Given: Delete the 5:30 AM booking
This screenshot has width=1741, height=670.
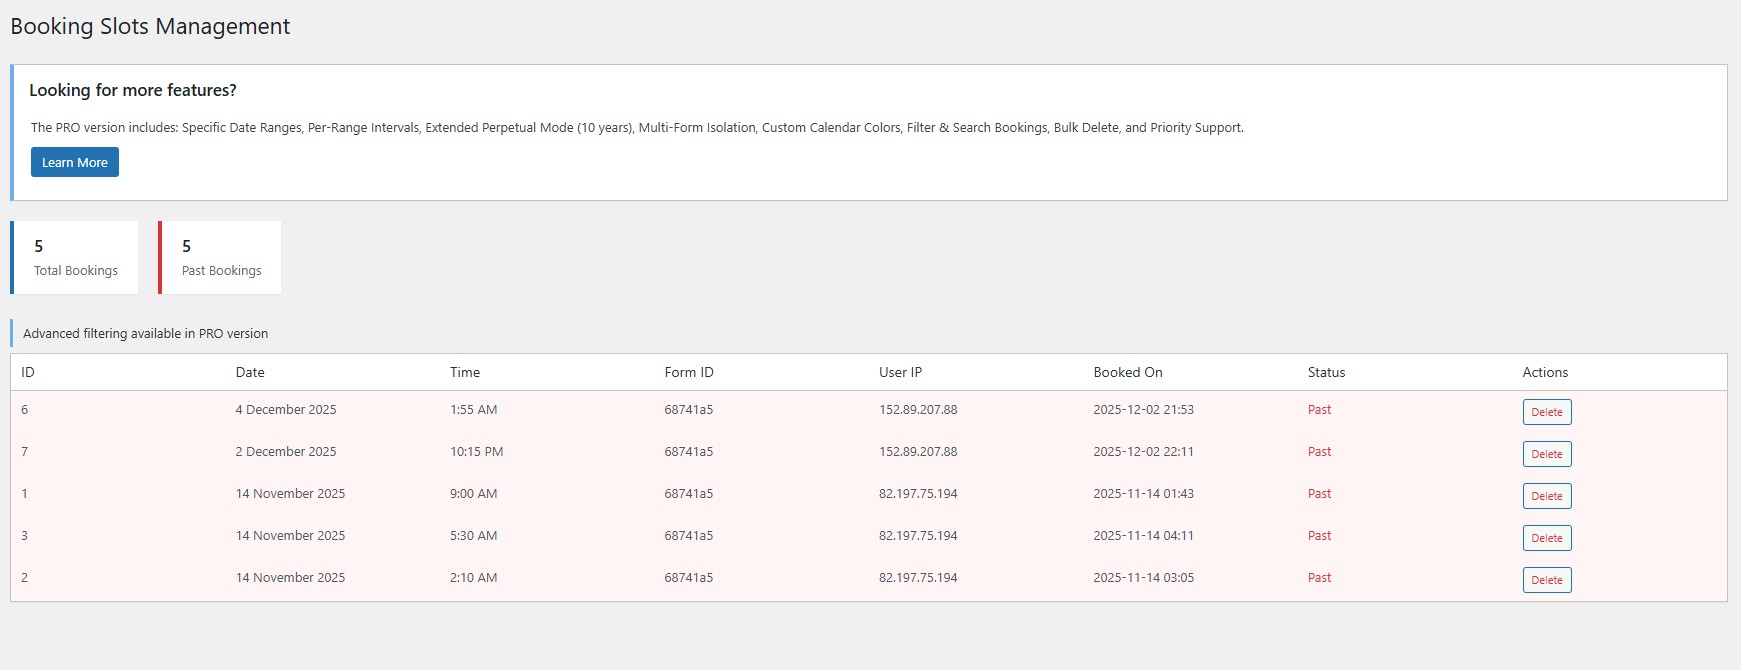Looking at the screenshot, I should tap(1546, 538).
